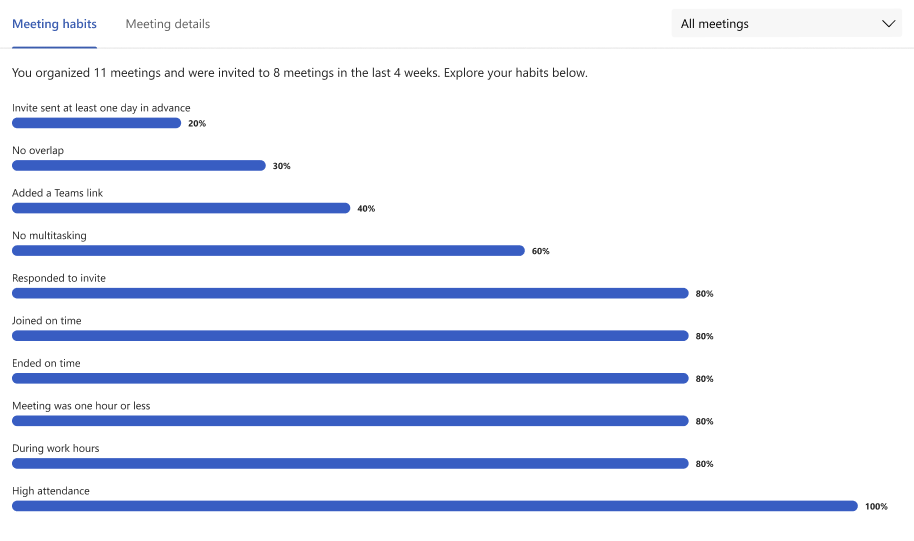
Task: Click the 100% value for High attendance
Action: coord(876,507)
